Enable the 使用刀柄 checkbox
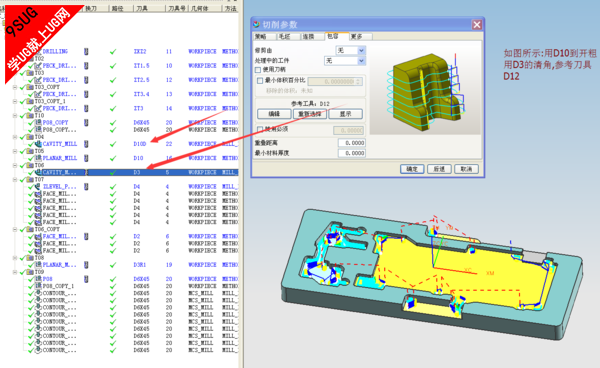The height and width of the screenshot is (368, 600). click(x=258, y=70)
